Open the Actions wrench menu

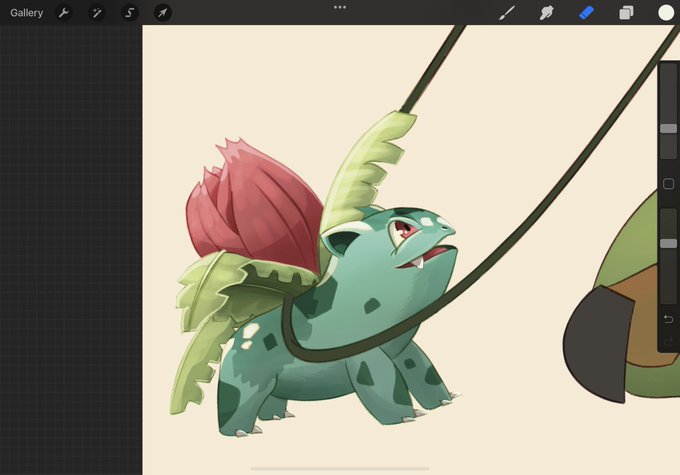coord(64,13)
